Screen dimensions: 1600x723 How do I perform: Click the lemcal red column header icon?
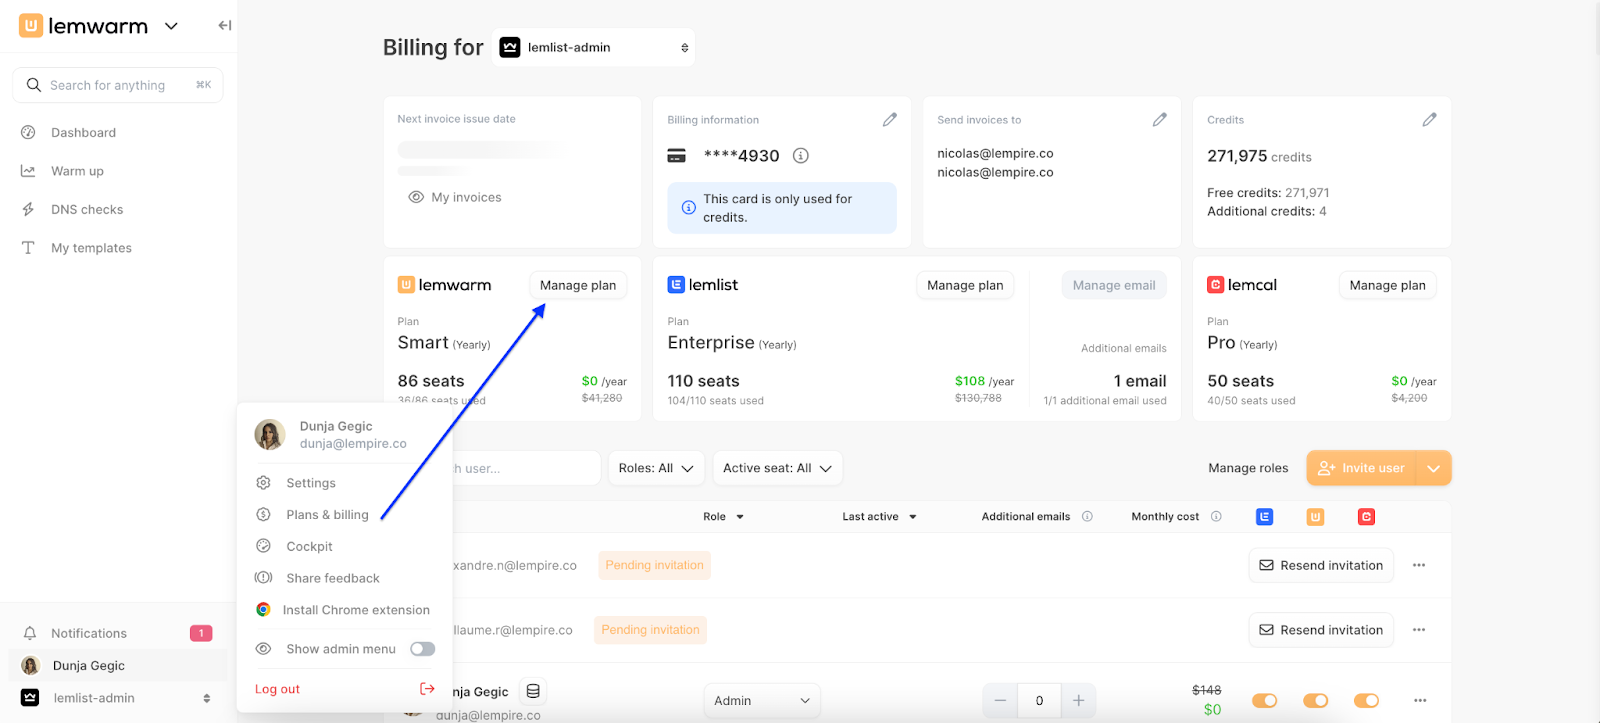1366,517
